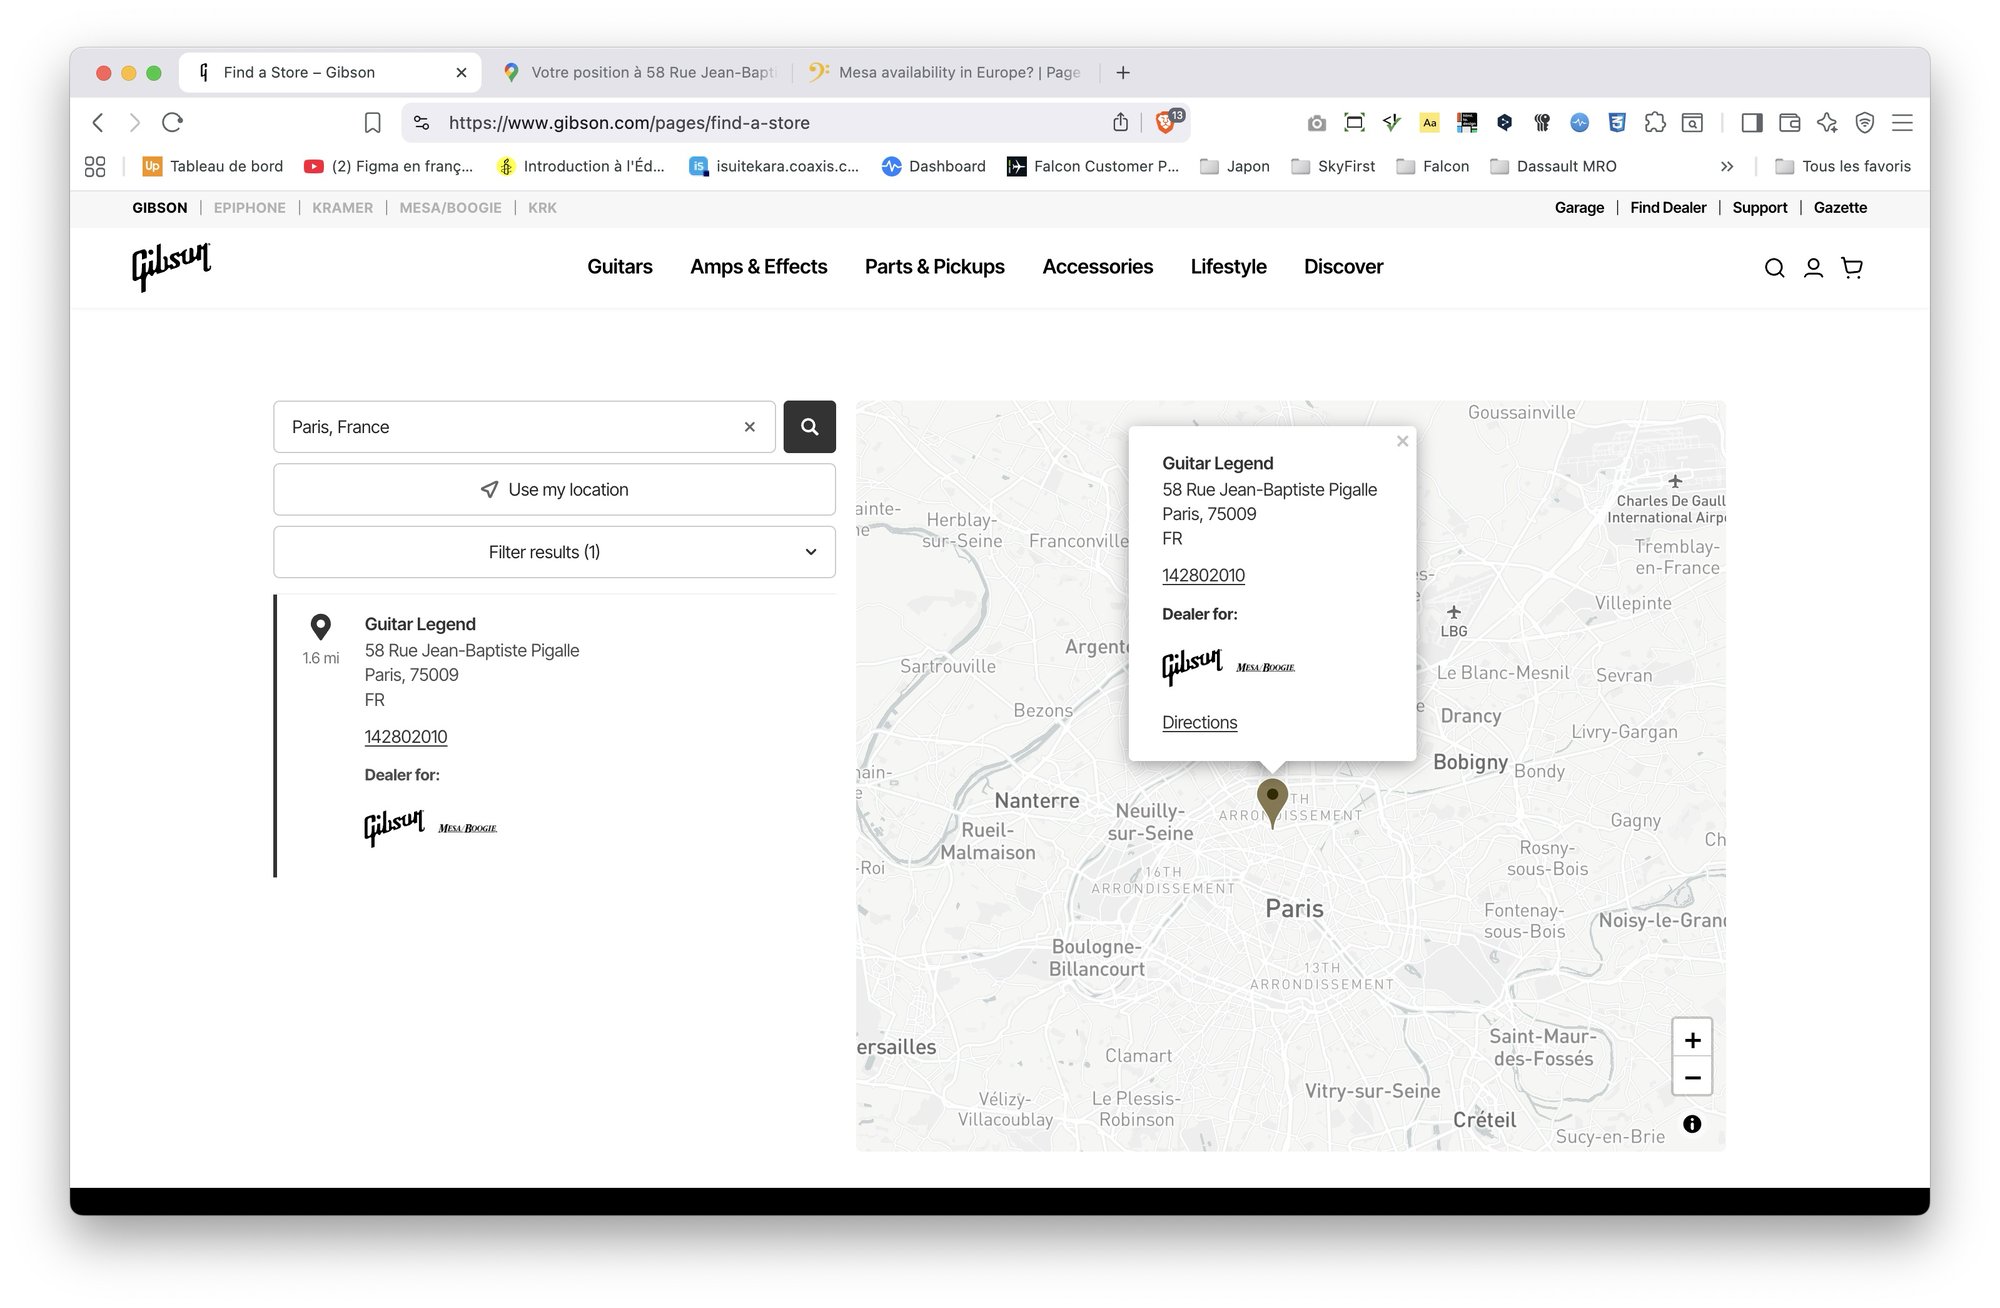Open the Leo AI sparkle icon
The height and width of the screenshot is (1308, 2000).
(1827, 123)
